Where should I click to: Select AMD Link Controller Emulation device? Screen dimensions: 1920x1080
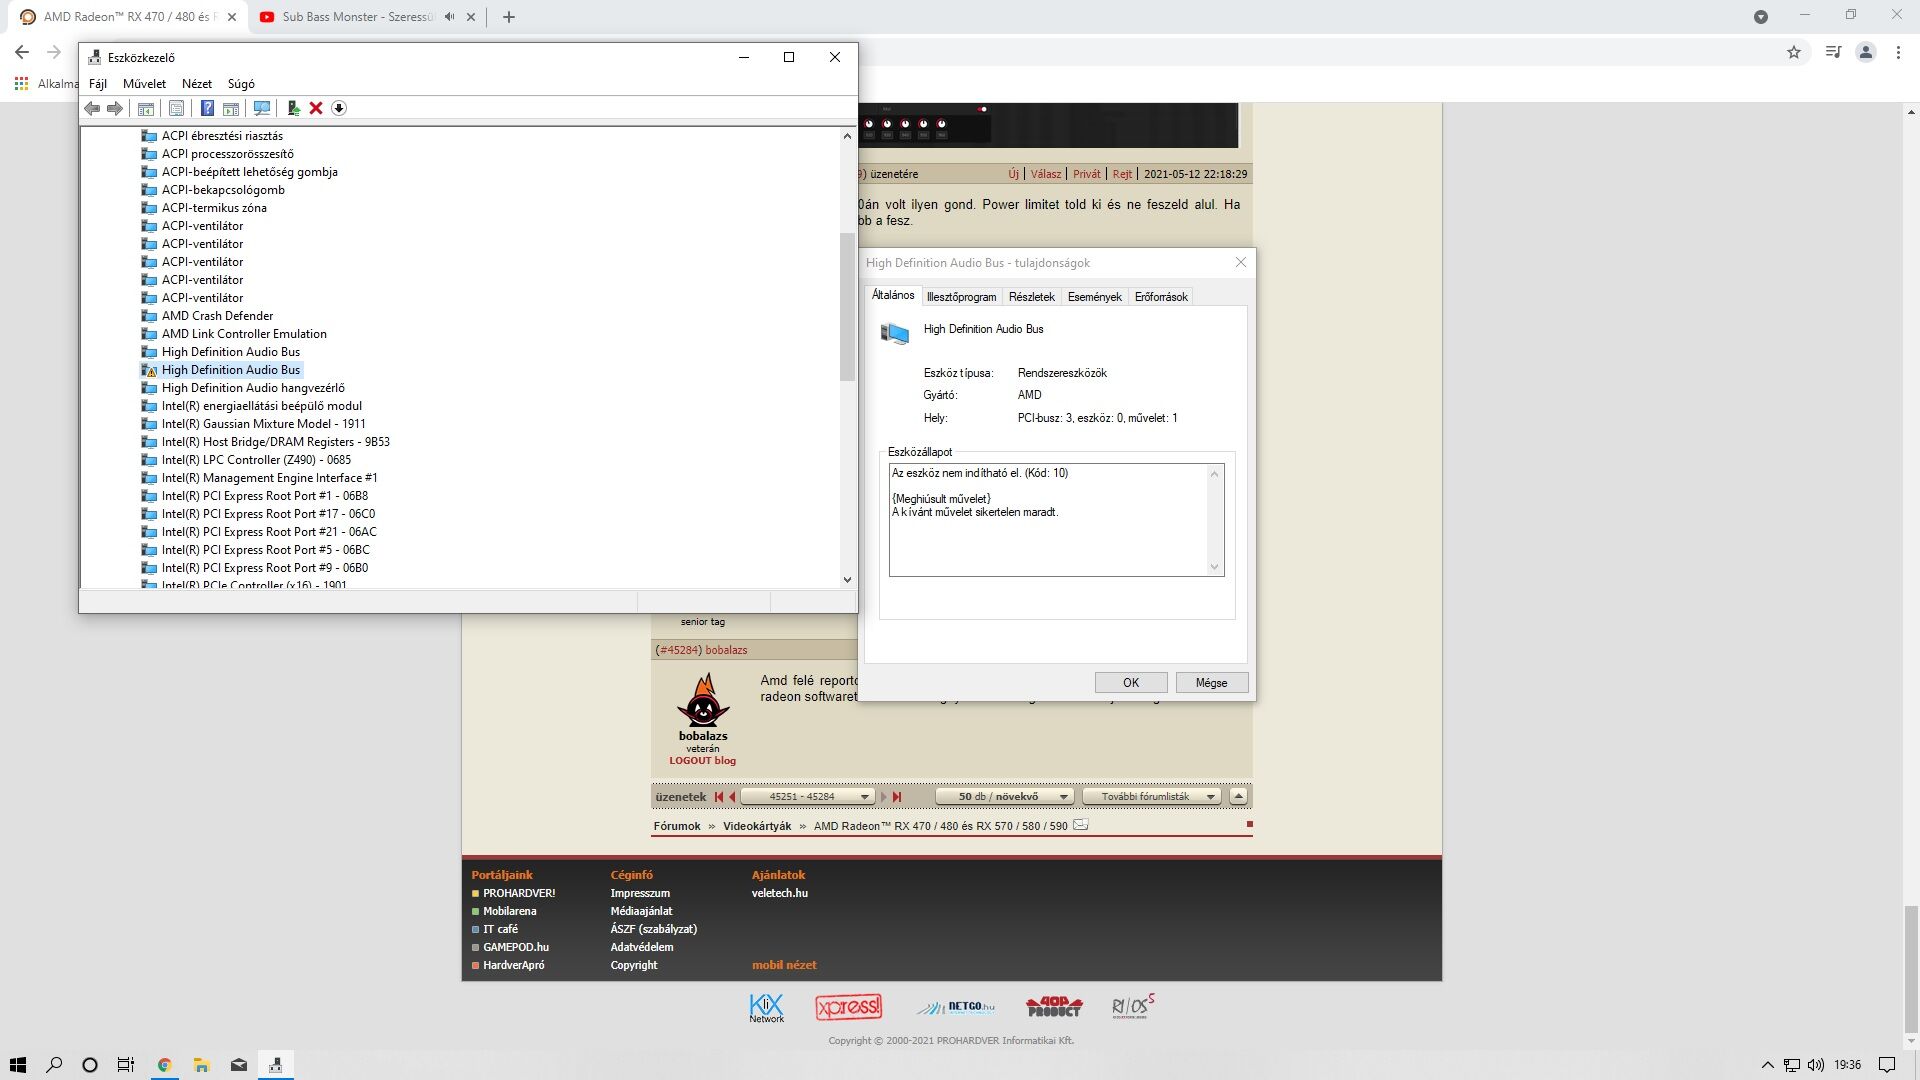tap(244, 334)
